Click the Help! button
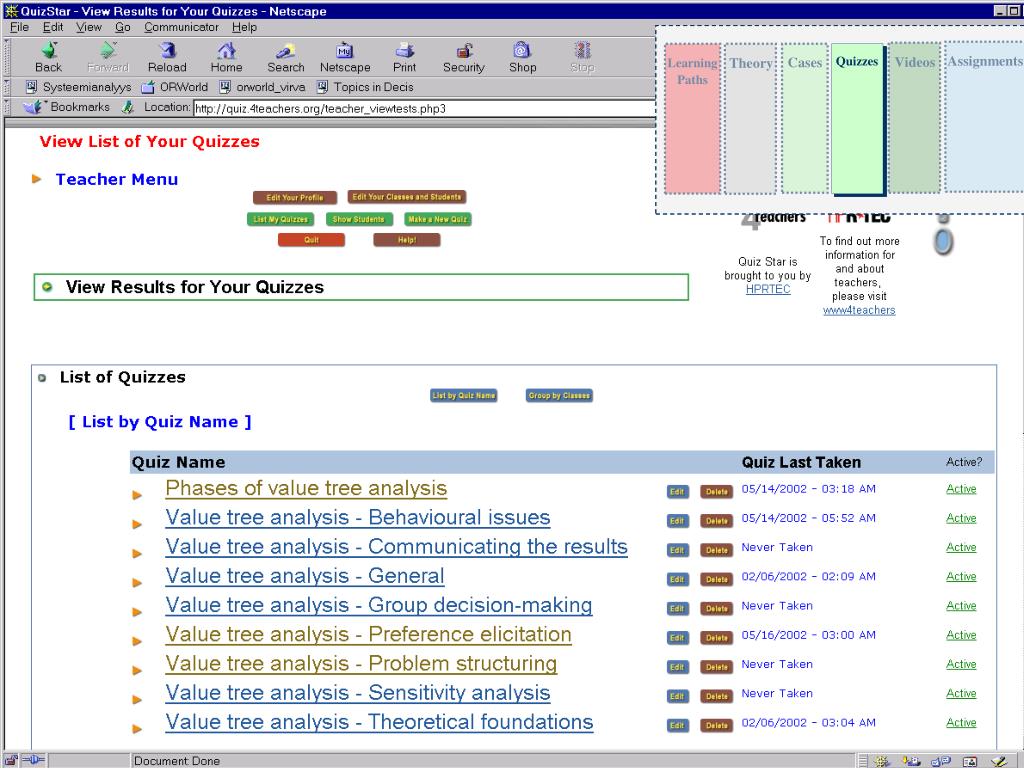The image size is (1024, 768). 407,240
